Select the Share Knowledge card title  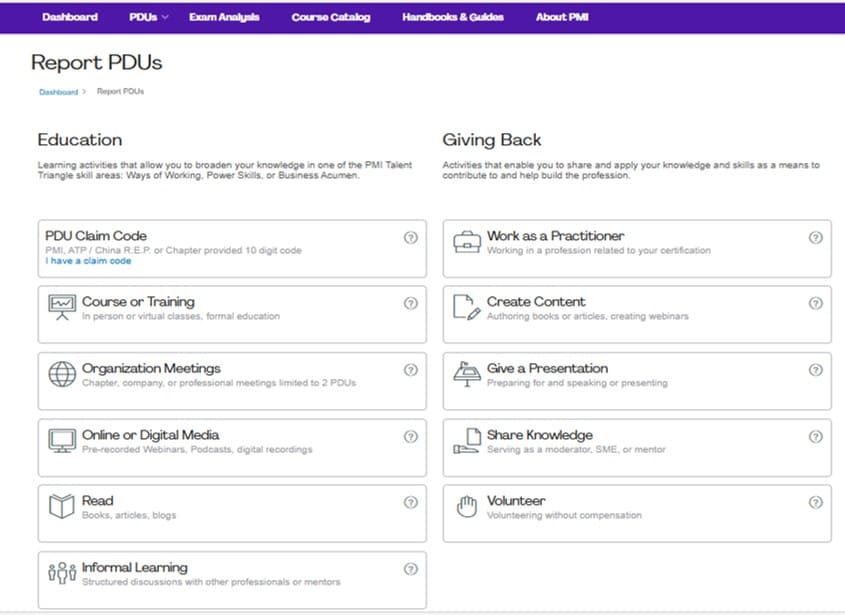539,435
